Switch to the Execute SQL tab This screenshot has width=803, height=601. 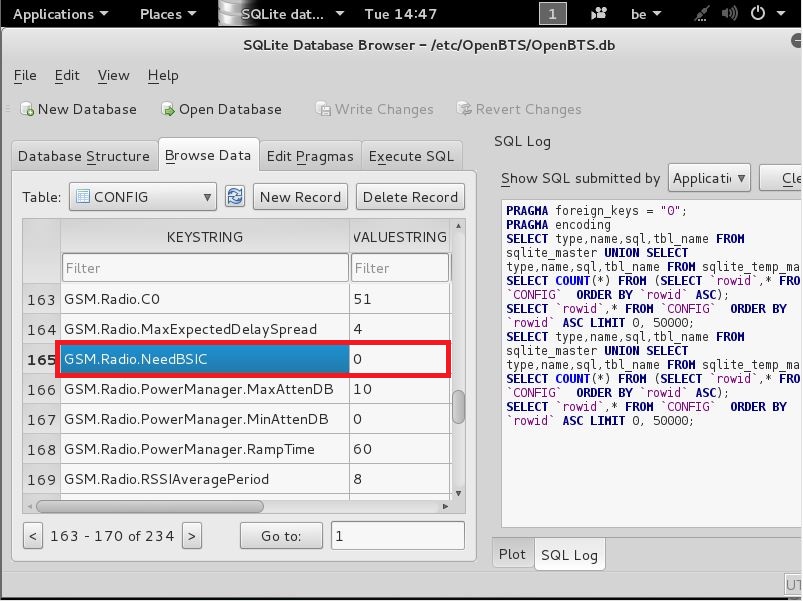tap(411, 156)
